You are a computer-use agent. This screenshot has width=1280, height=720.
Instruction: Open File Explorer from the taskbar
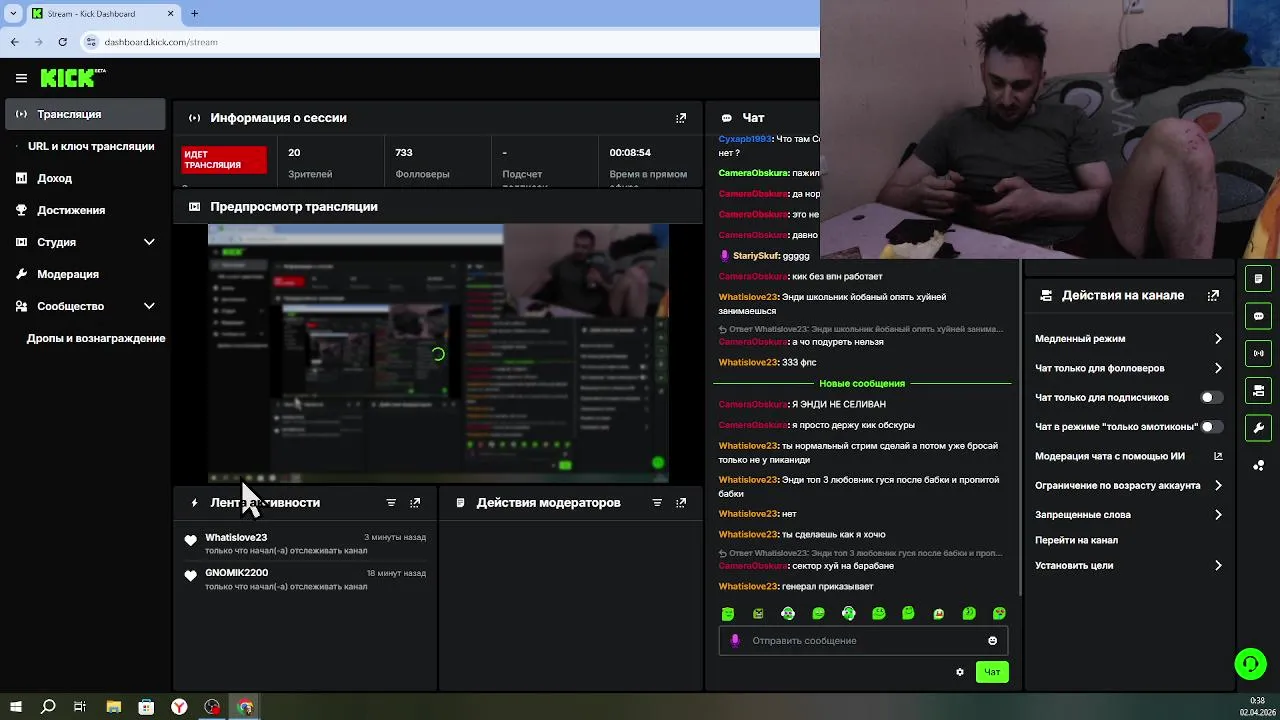[x=113, y=707]
